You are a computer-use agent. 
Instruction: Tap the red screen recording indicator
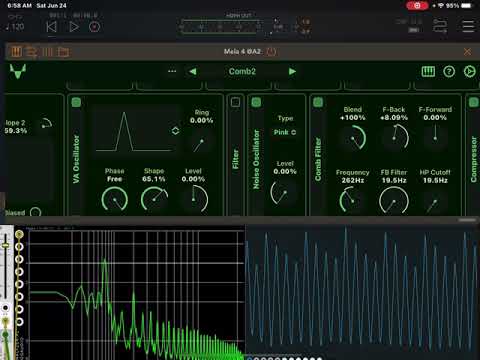click(x=417, y=6)
